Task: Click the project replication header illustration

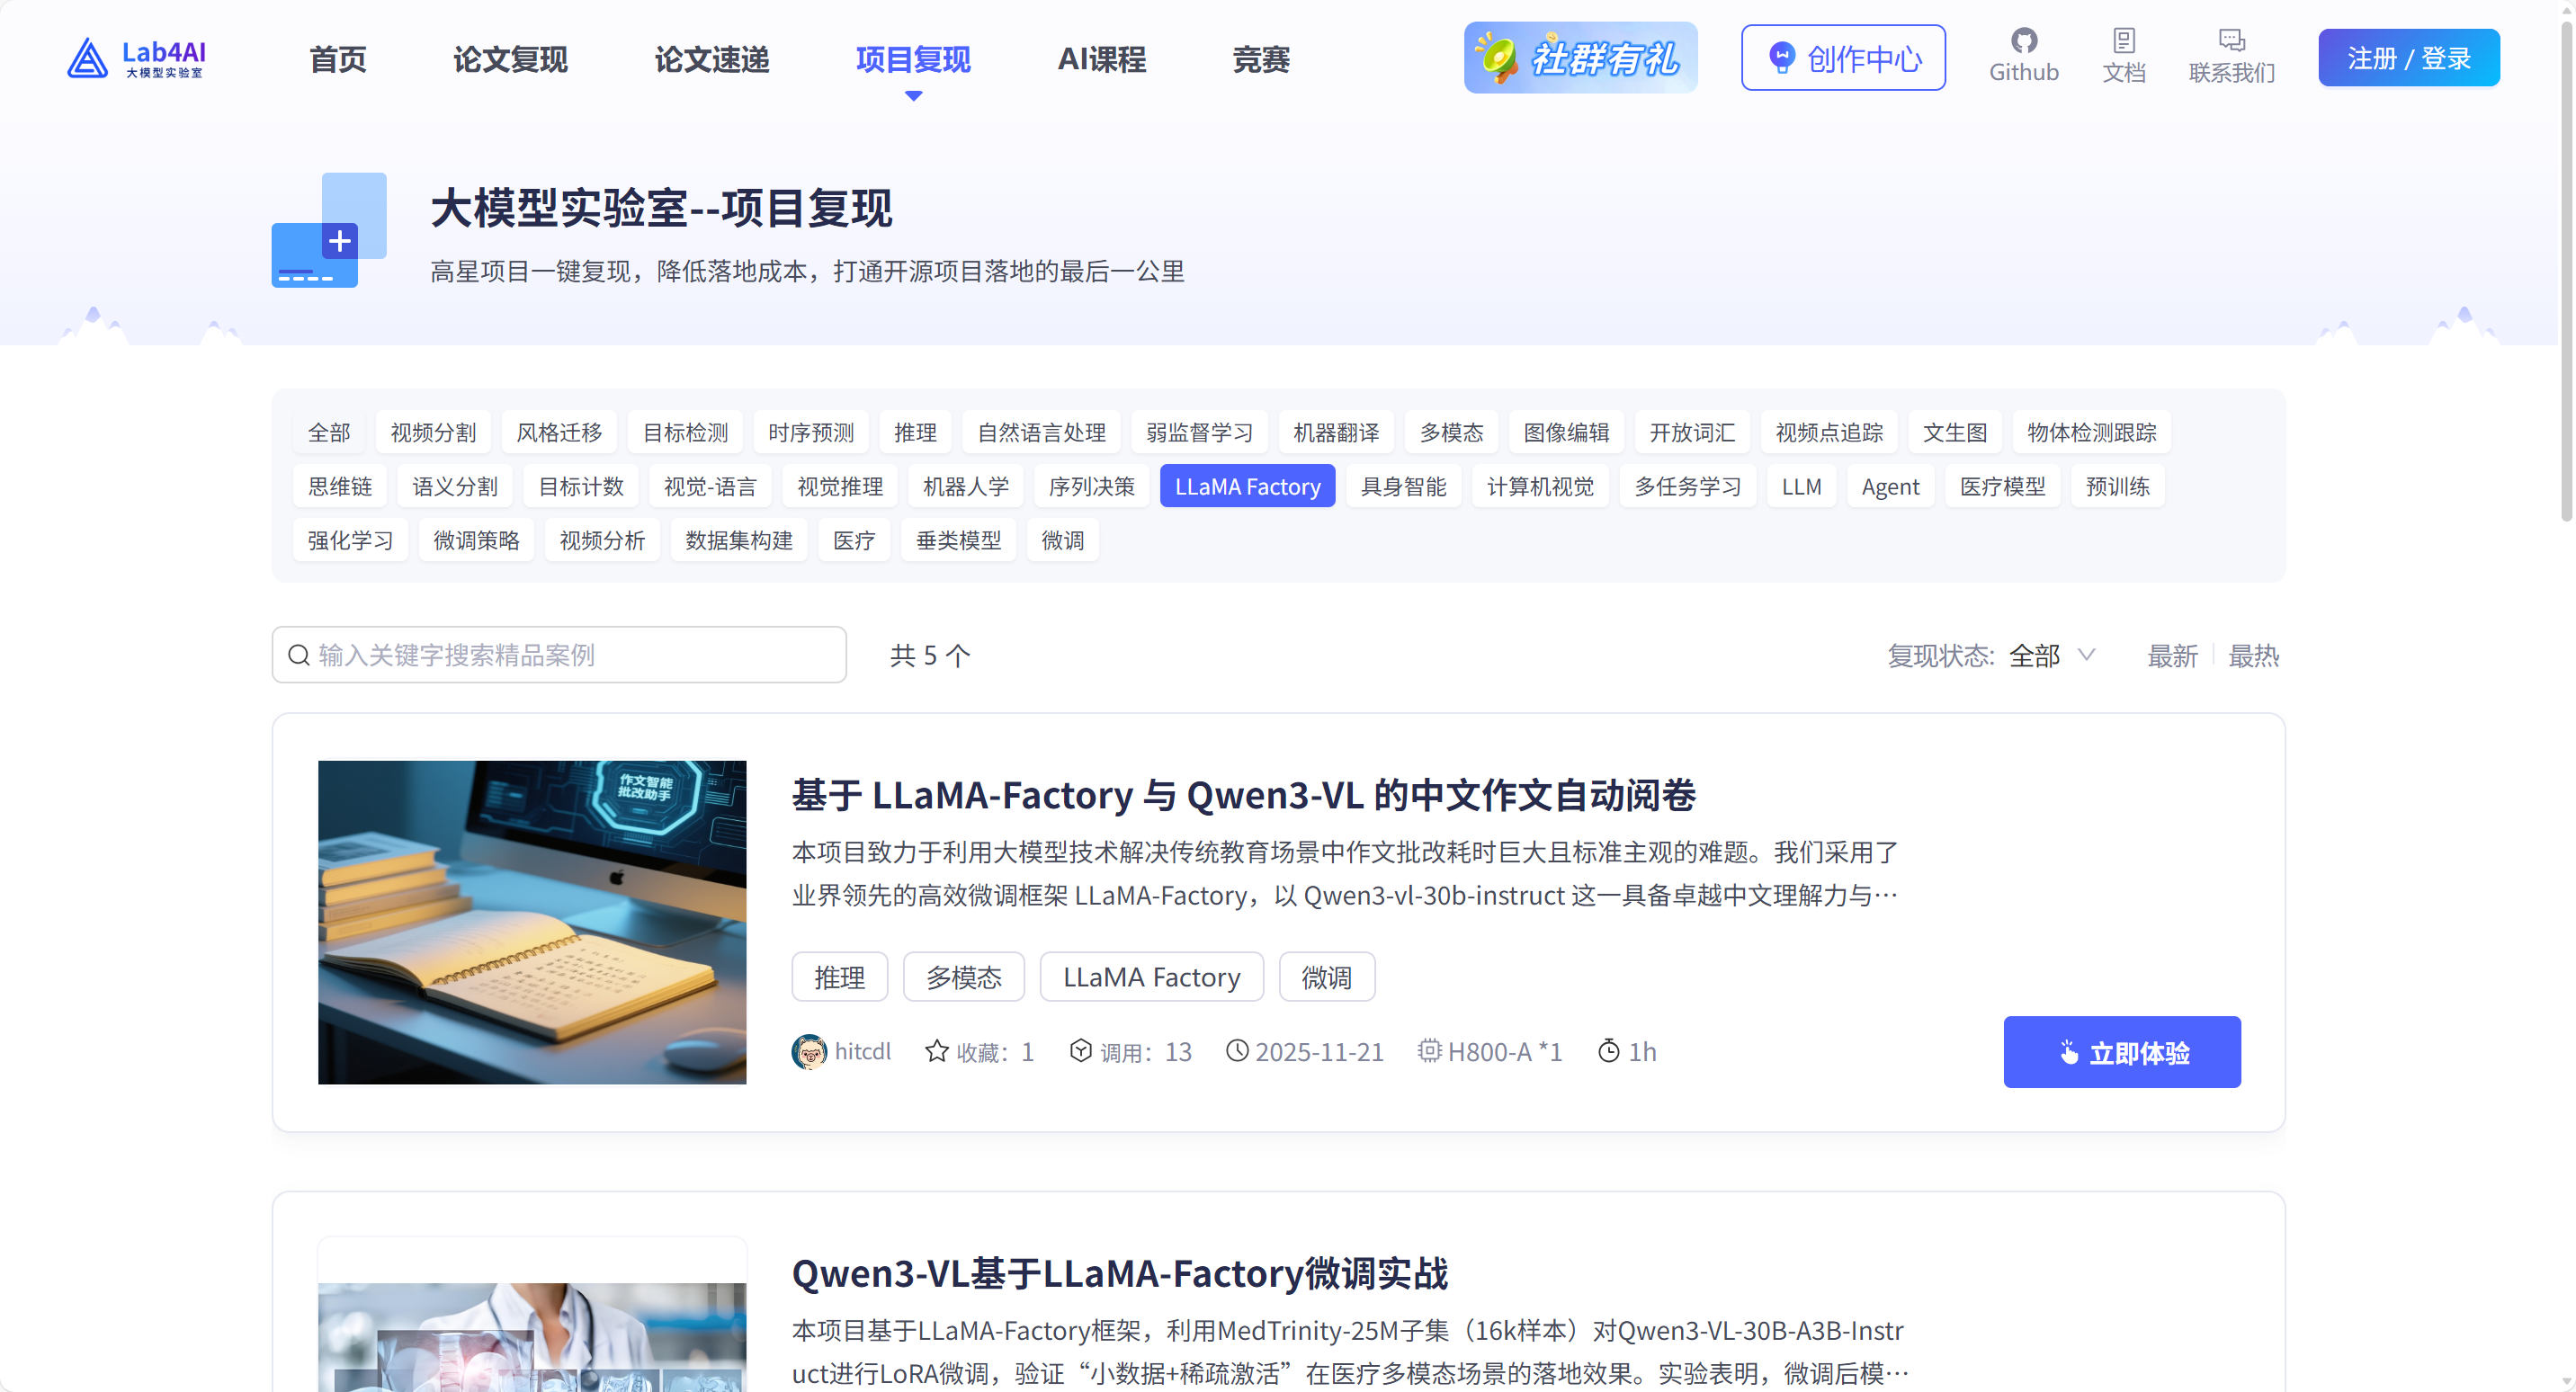Action: pos(329,230)
